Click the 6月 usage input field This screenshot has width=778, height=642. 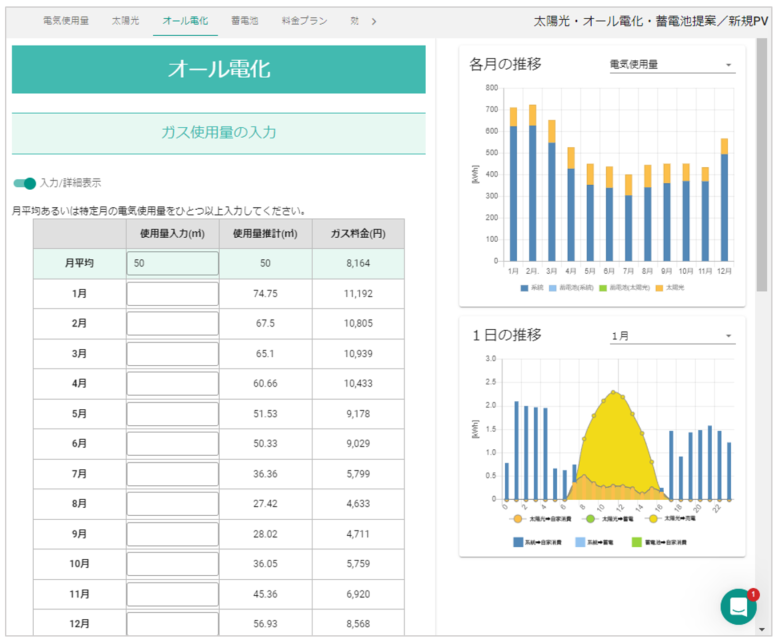coord(172,444)
